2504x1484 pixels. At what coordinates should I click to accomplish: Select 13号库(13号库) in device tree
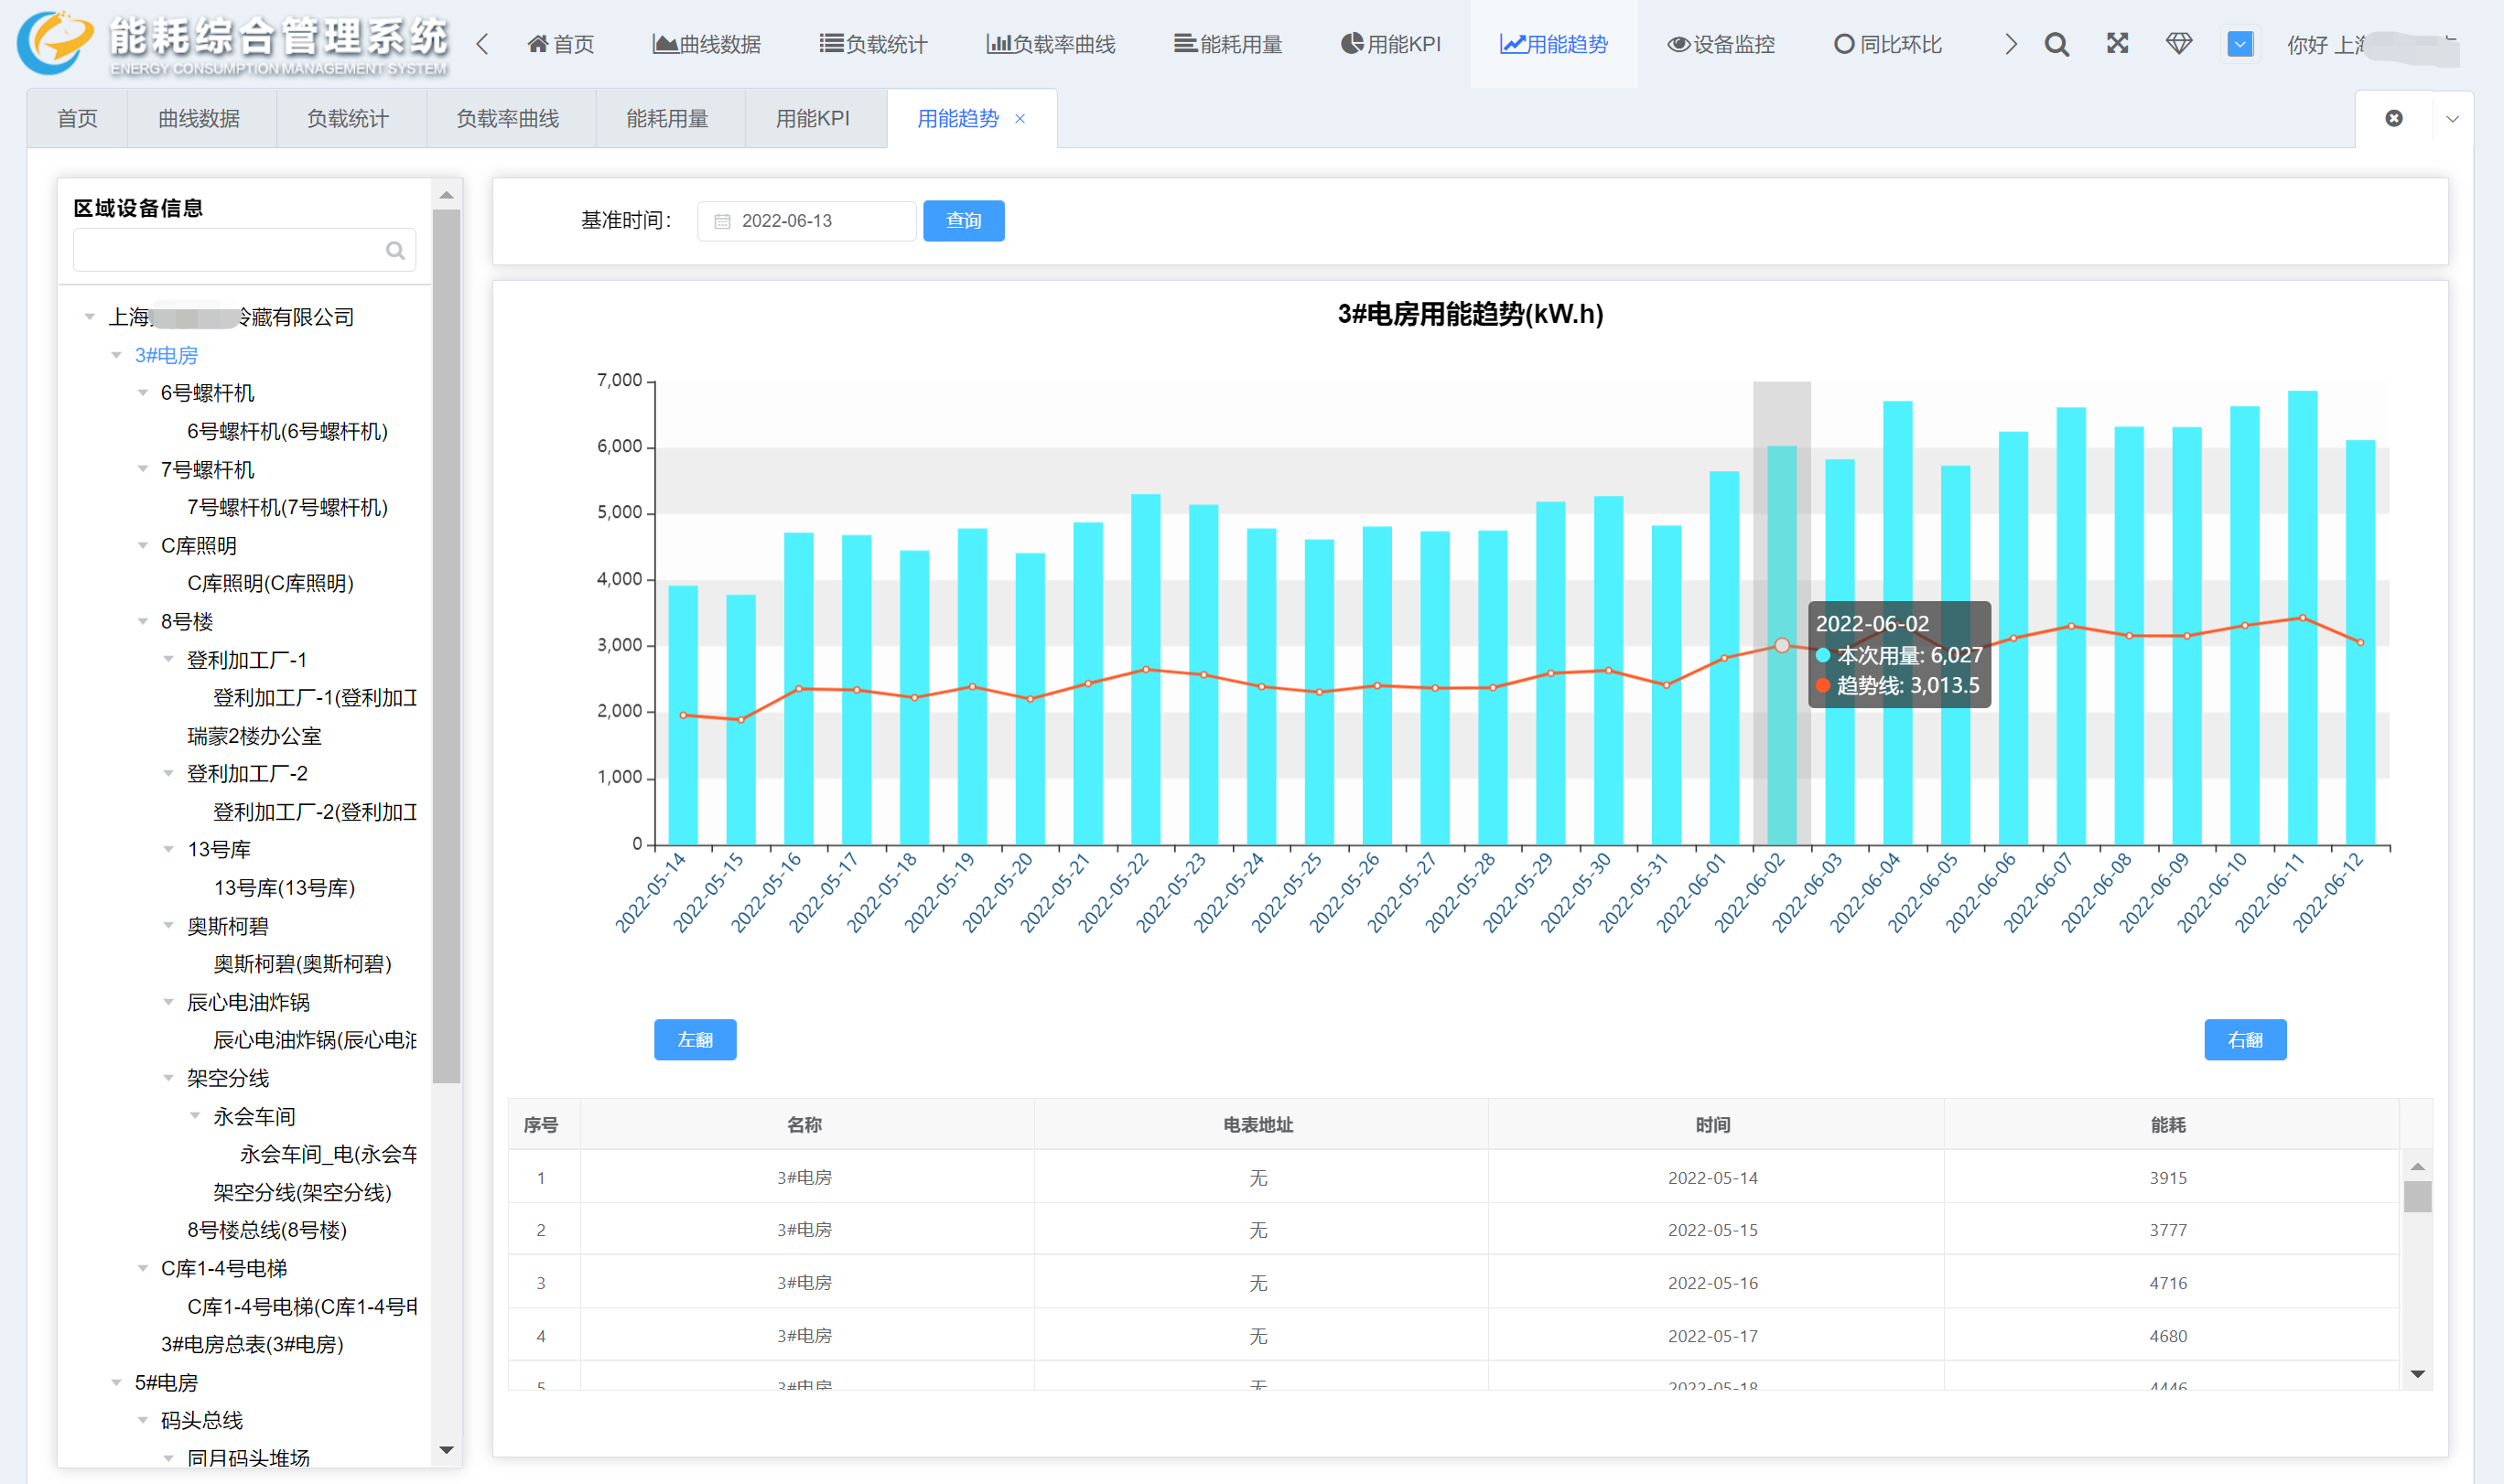(x=284, y=888)
